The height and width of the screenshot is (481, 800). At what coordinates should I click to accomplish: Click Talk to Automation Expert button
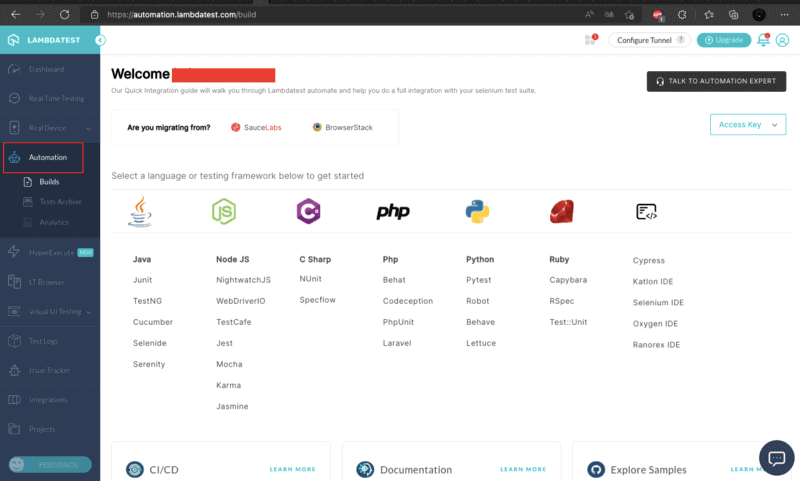pos(716,81)
